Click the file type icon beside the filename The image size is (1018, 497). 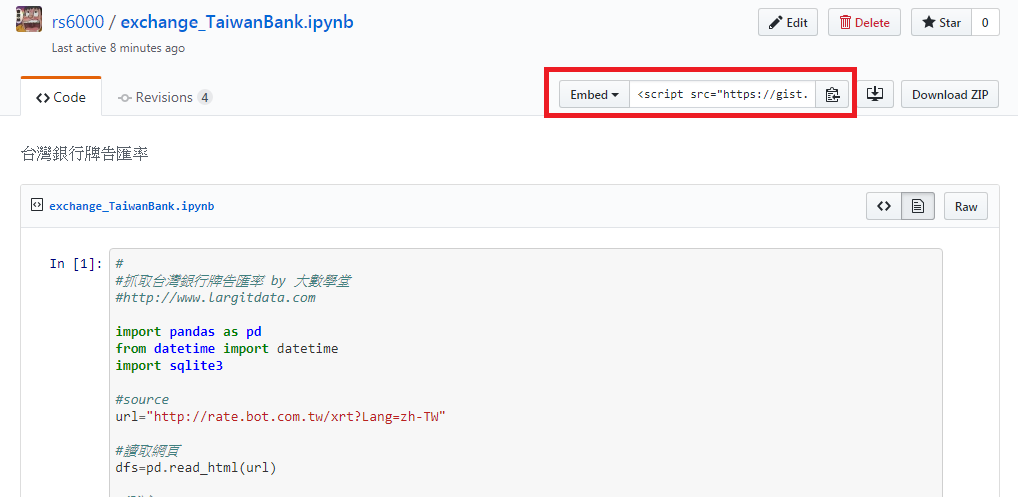[36, 205]
